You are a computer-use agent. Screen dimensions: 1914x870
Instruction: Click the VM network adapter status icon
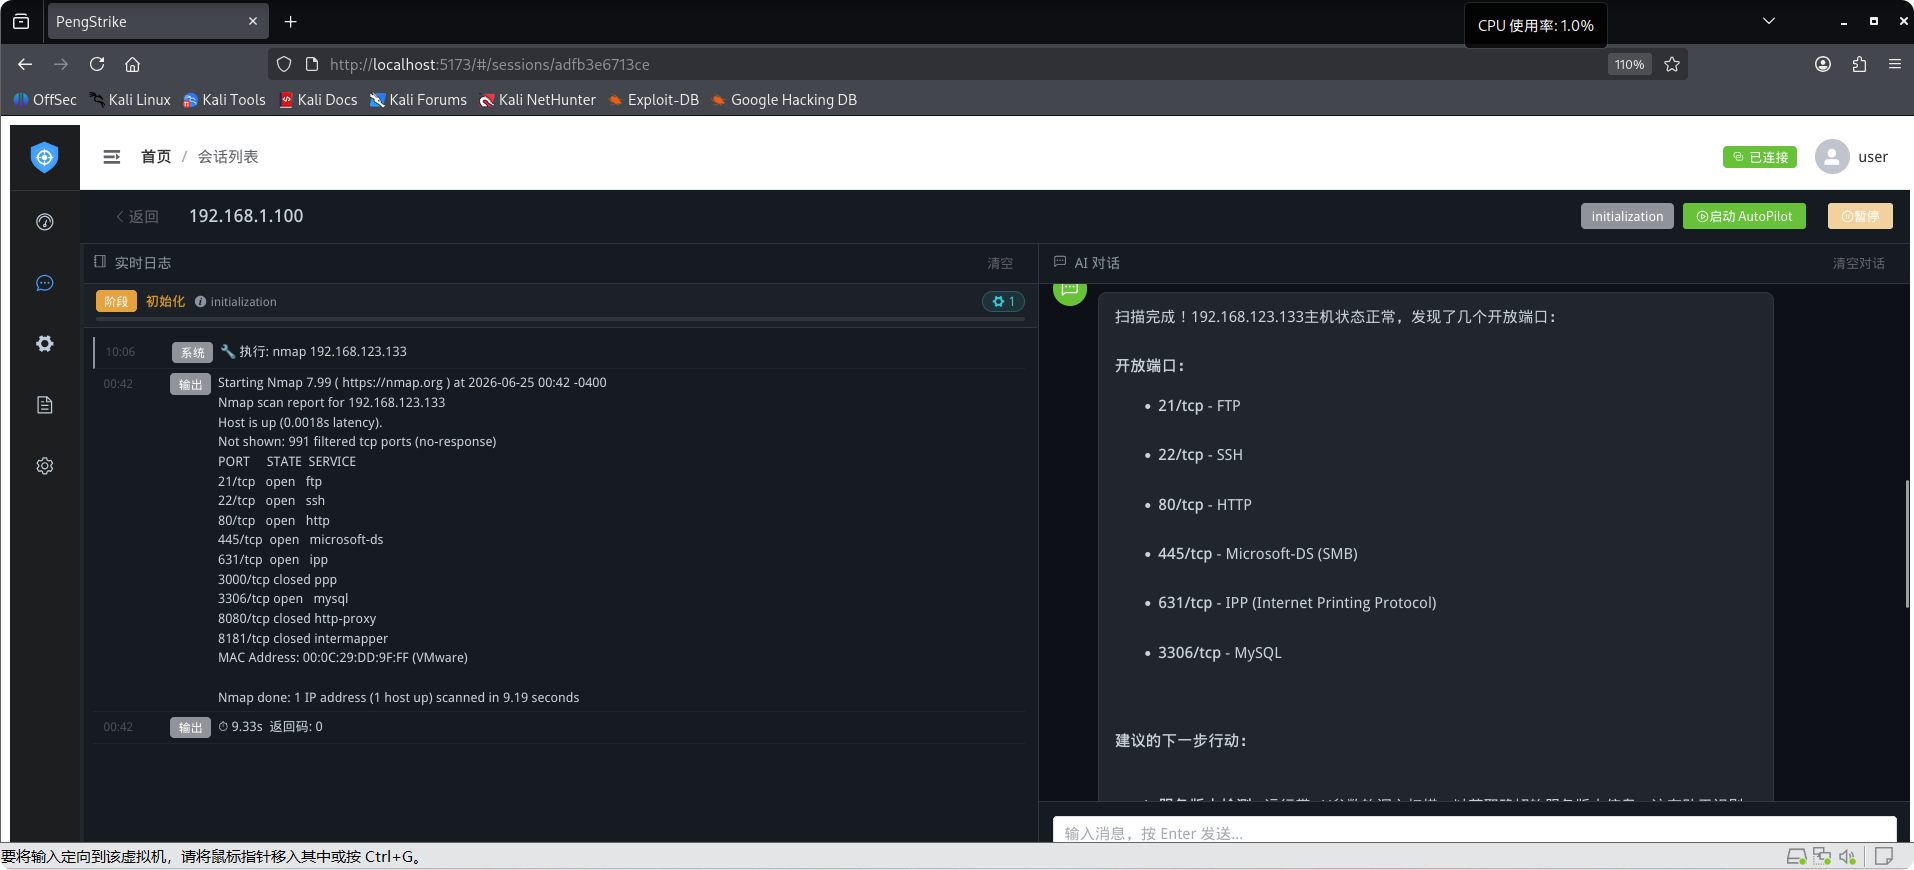tap(1822, 857)
